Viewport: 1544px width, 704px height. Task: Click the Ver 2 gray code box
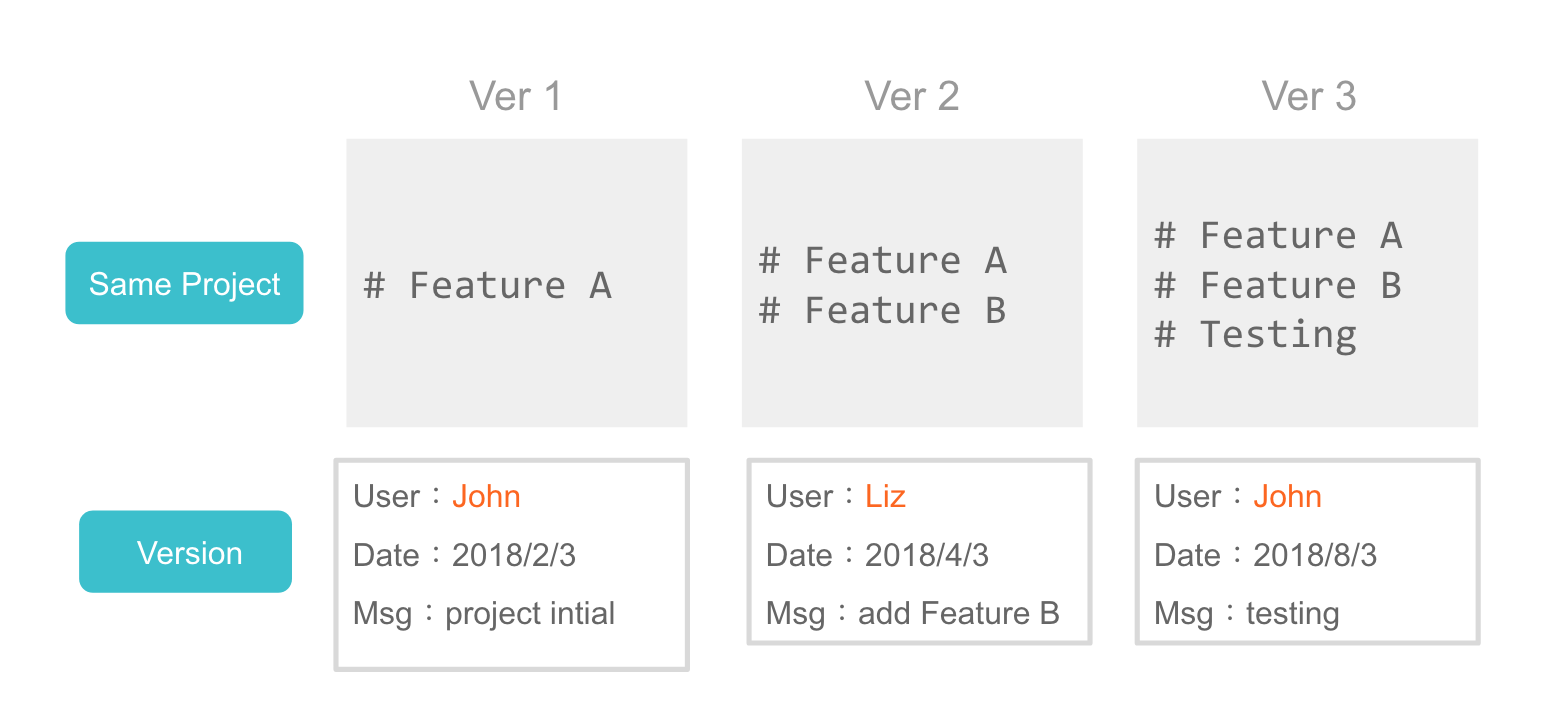tap(912, 283)
